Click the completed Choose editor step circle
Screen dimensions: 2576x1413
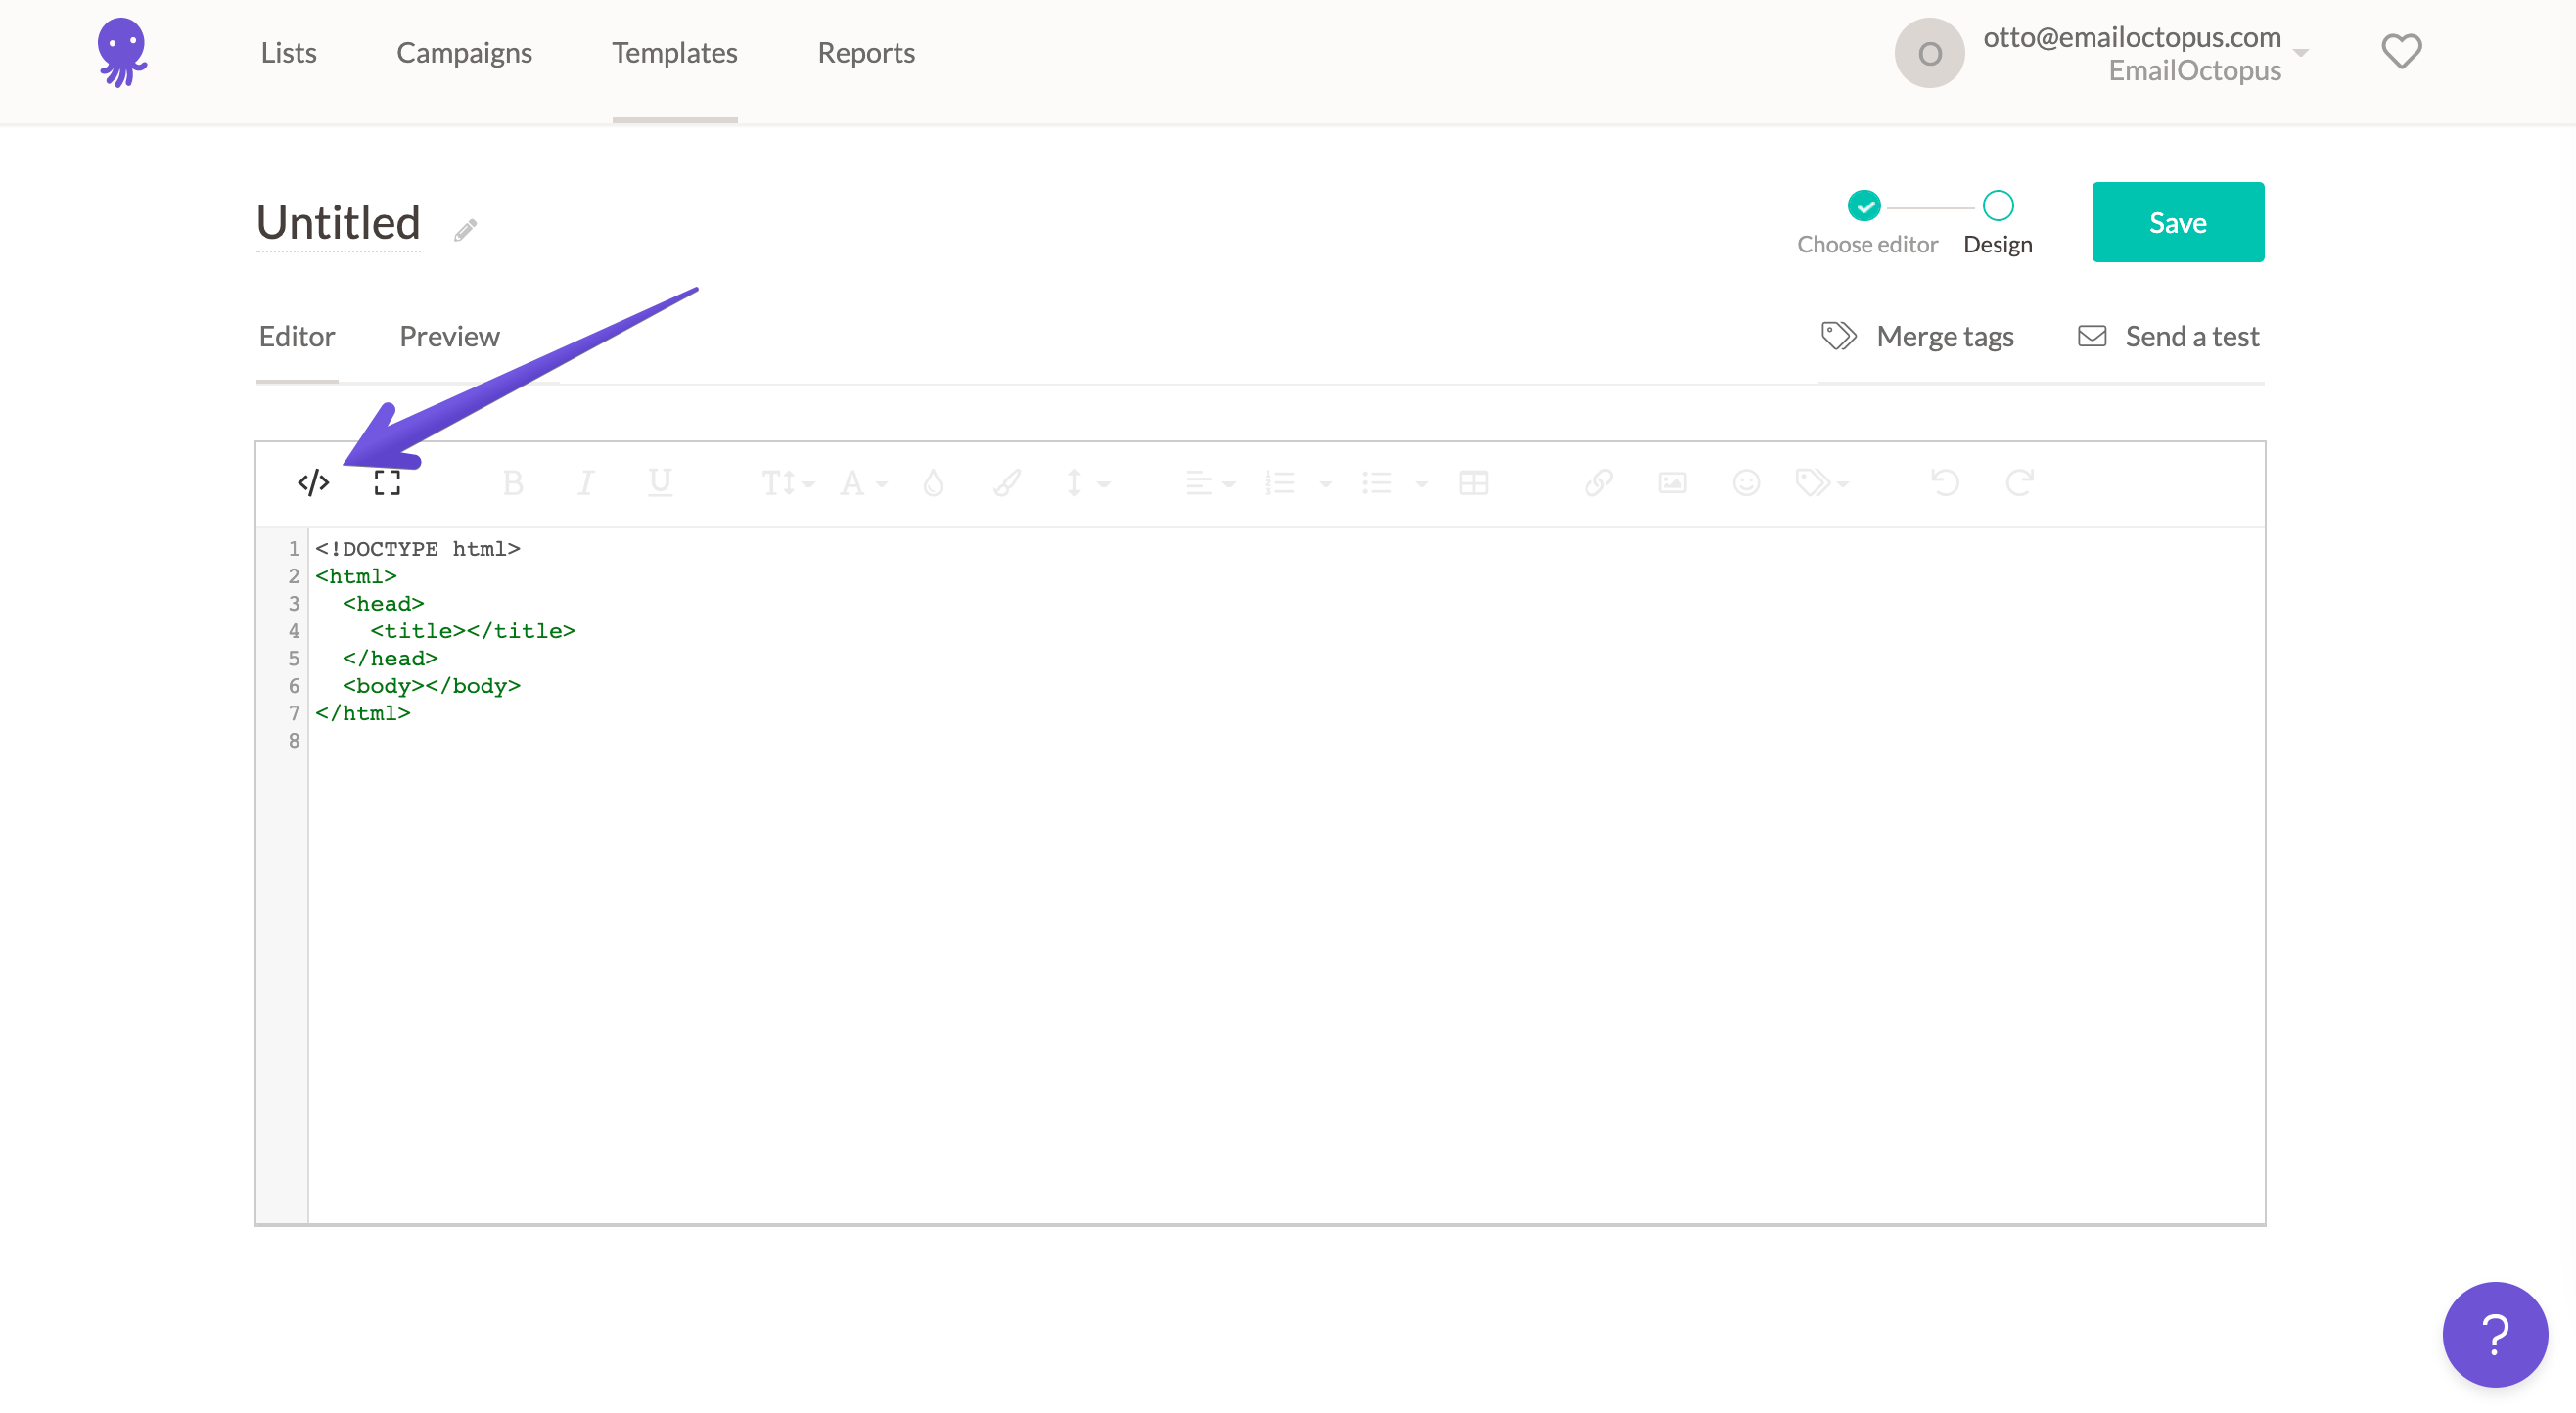click(x=1864, y=206)
